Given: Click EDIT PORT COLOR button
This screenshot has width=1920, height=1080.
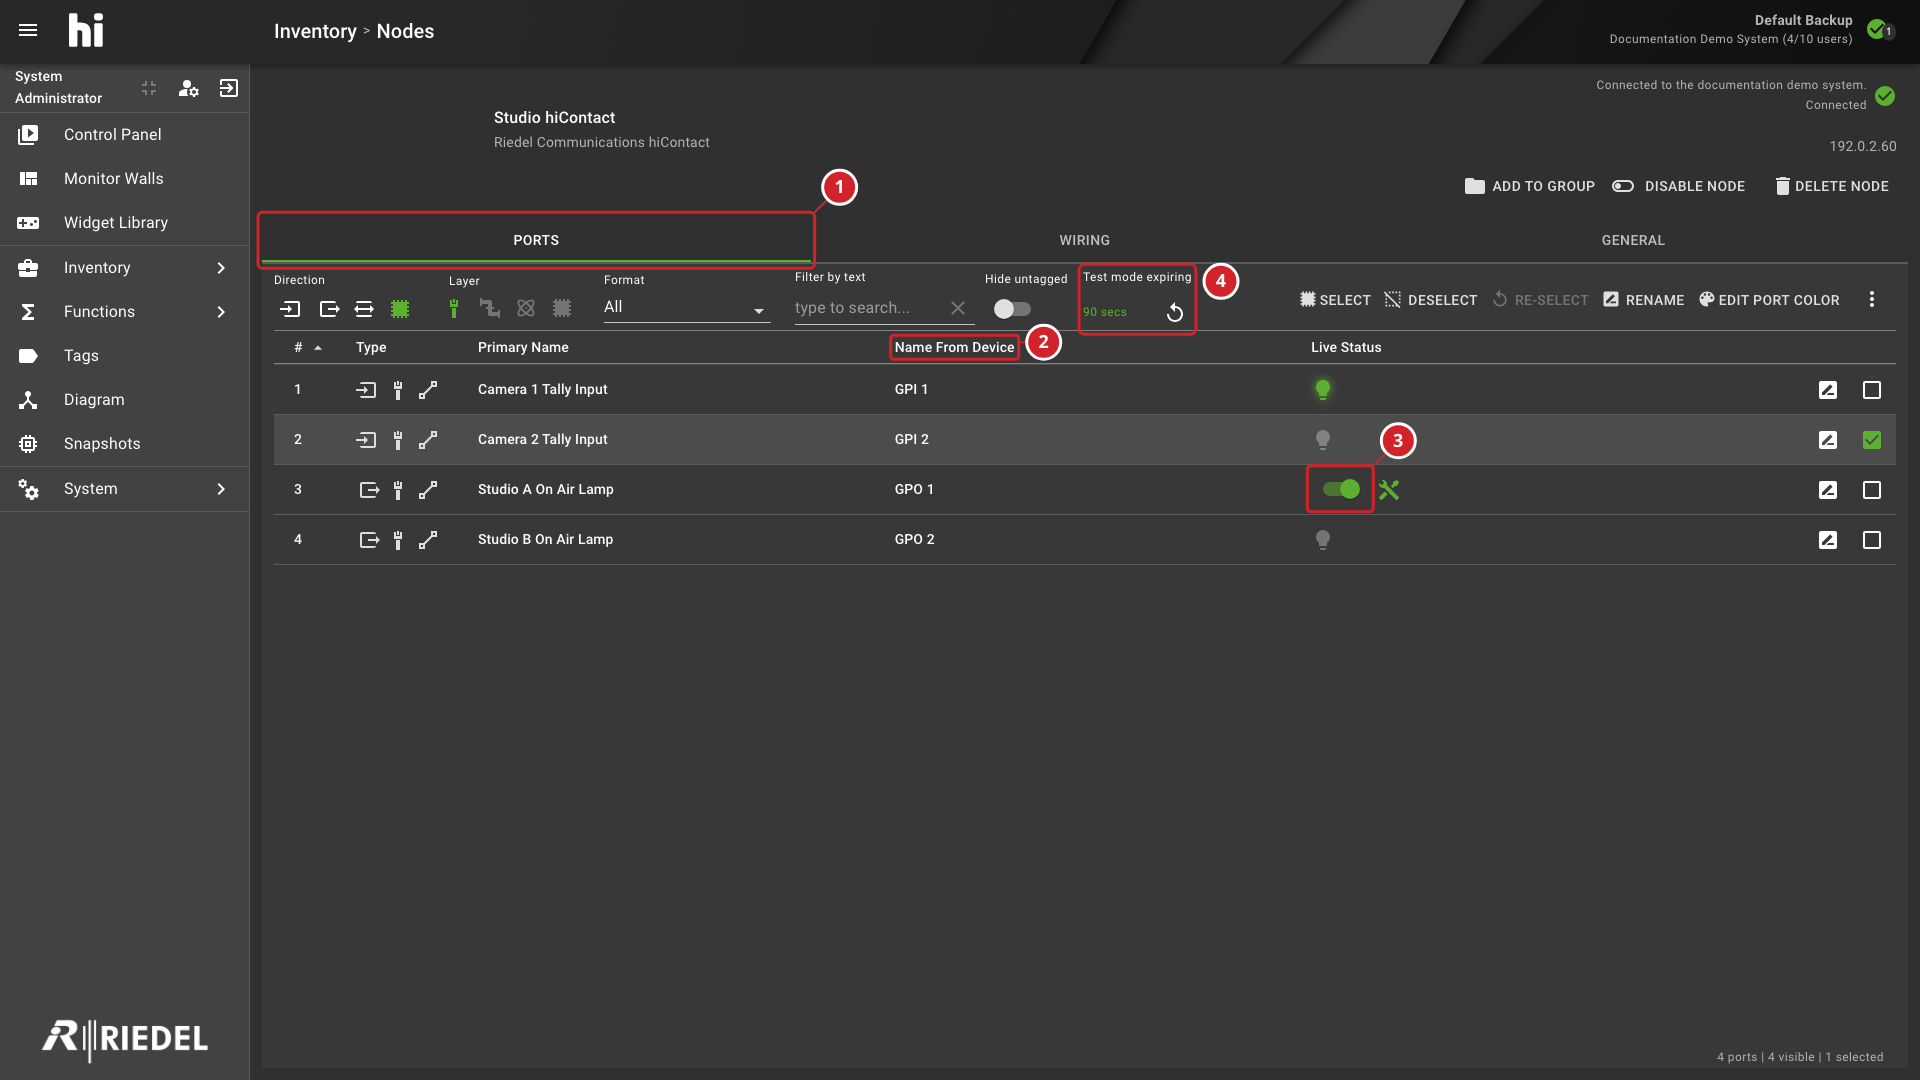Looking at the screenshot, I should (x=1769, y=300).
